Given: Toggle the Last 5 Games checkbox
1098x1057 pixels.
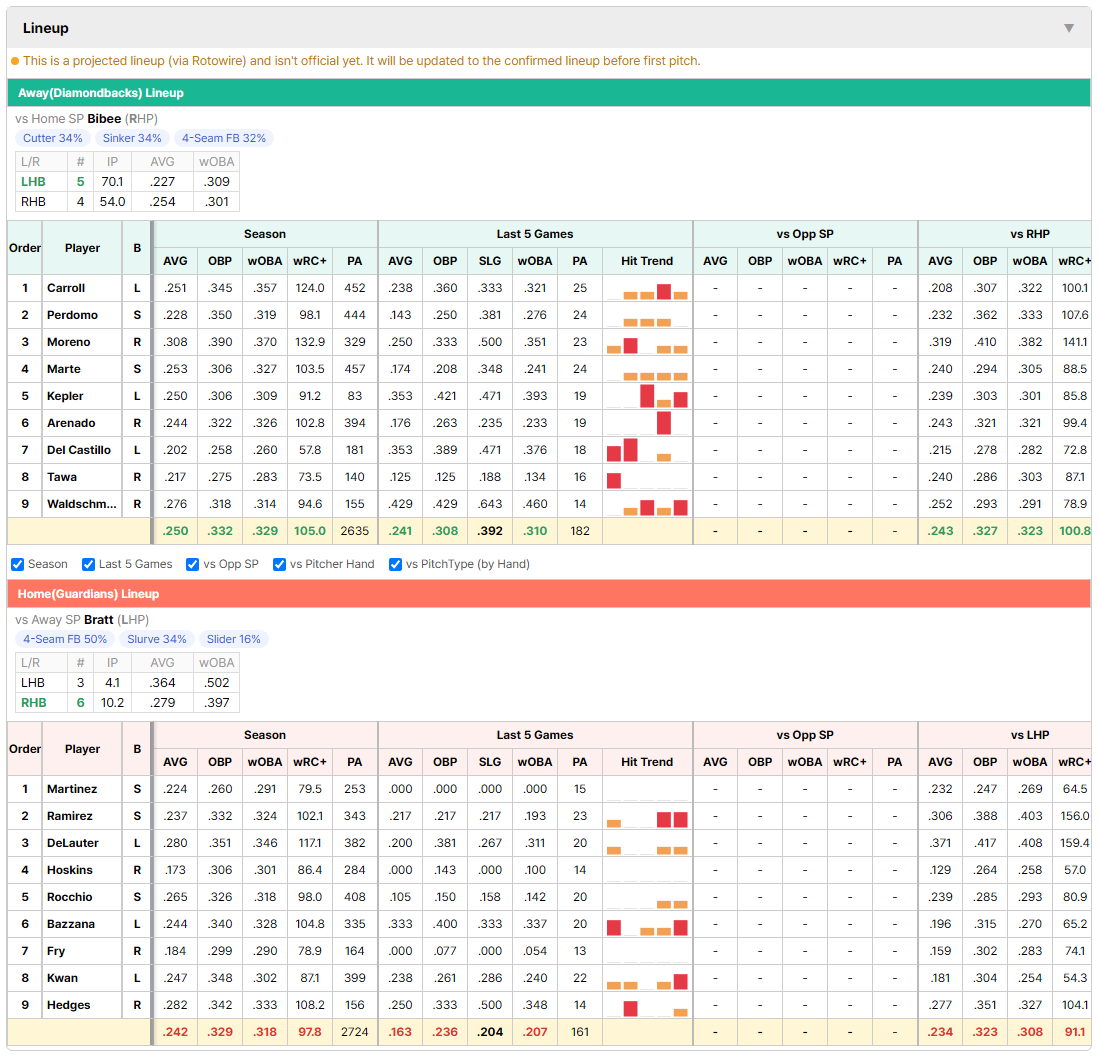Looking at the screenshot, I should tap(88, 565).
